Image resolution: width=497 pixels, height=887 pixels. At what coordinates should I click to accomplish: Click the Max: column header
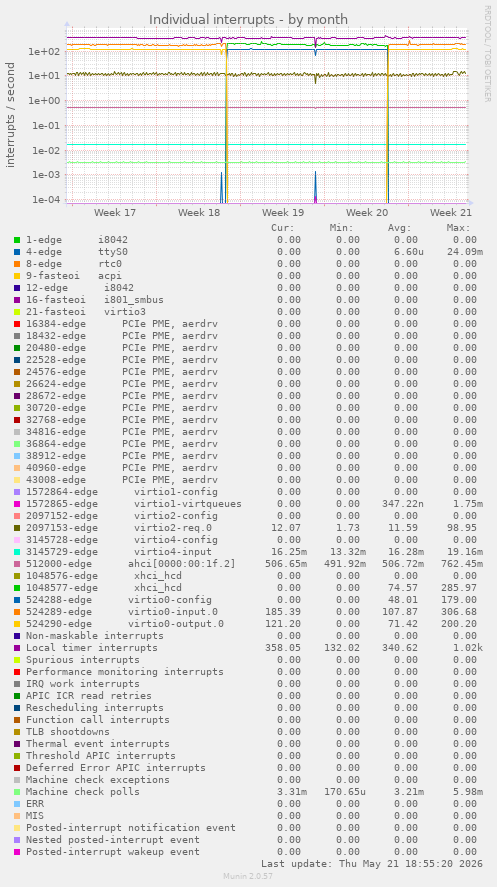pyautogui.click(x=459, y=228)
